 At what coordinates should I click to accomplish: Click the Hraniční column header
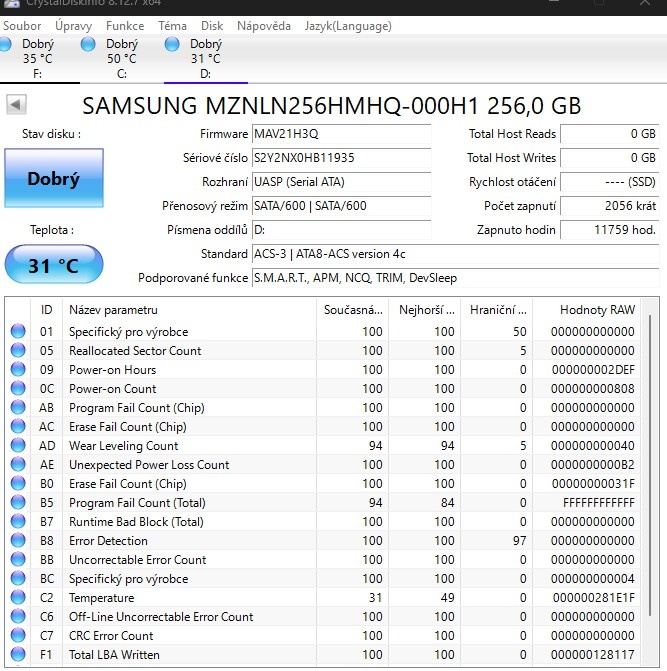click(x=496, y=309)
